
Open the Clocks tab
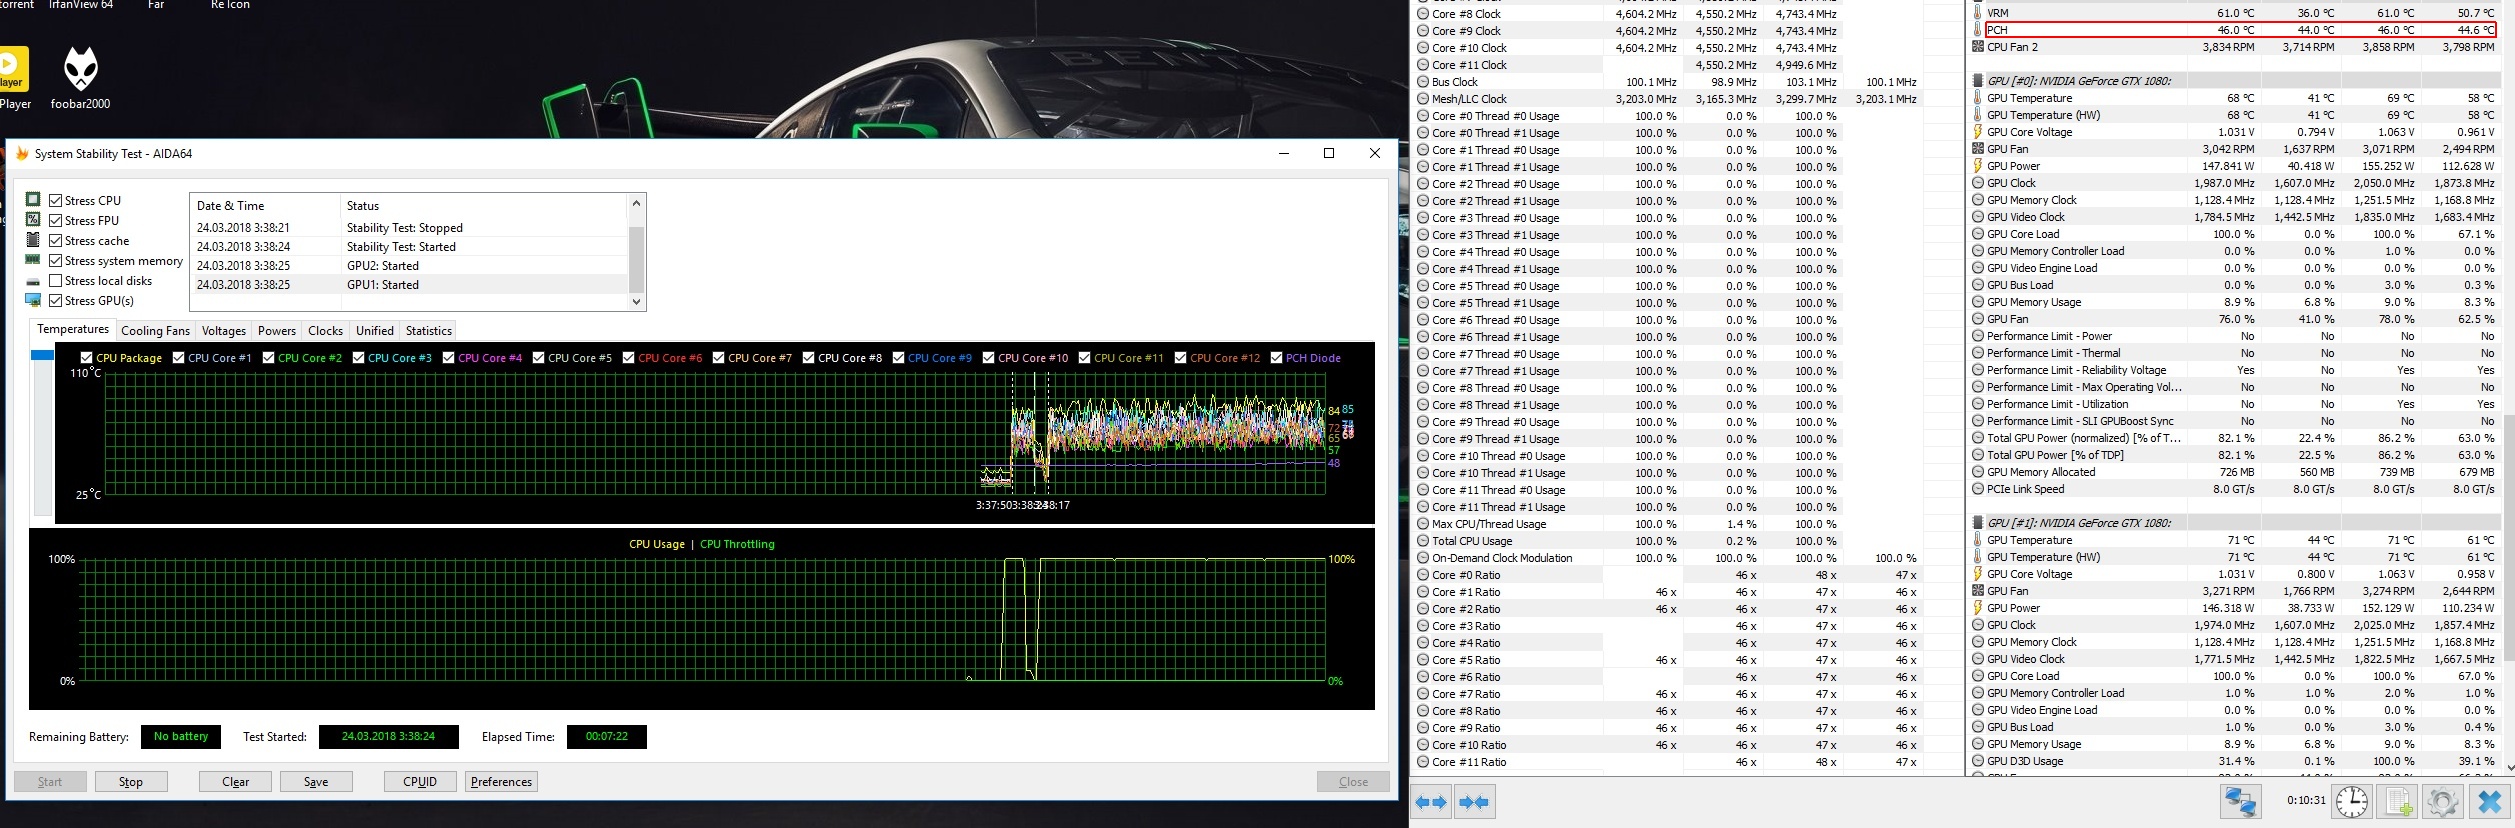click(x=326, y=331)
